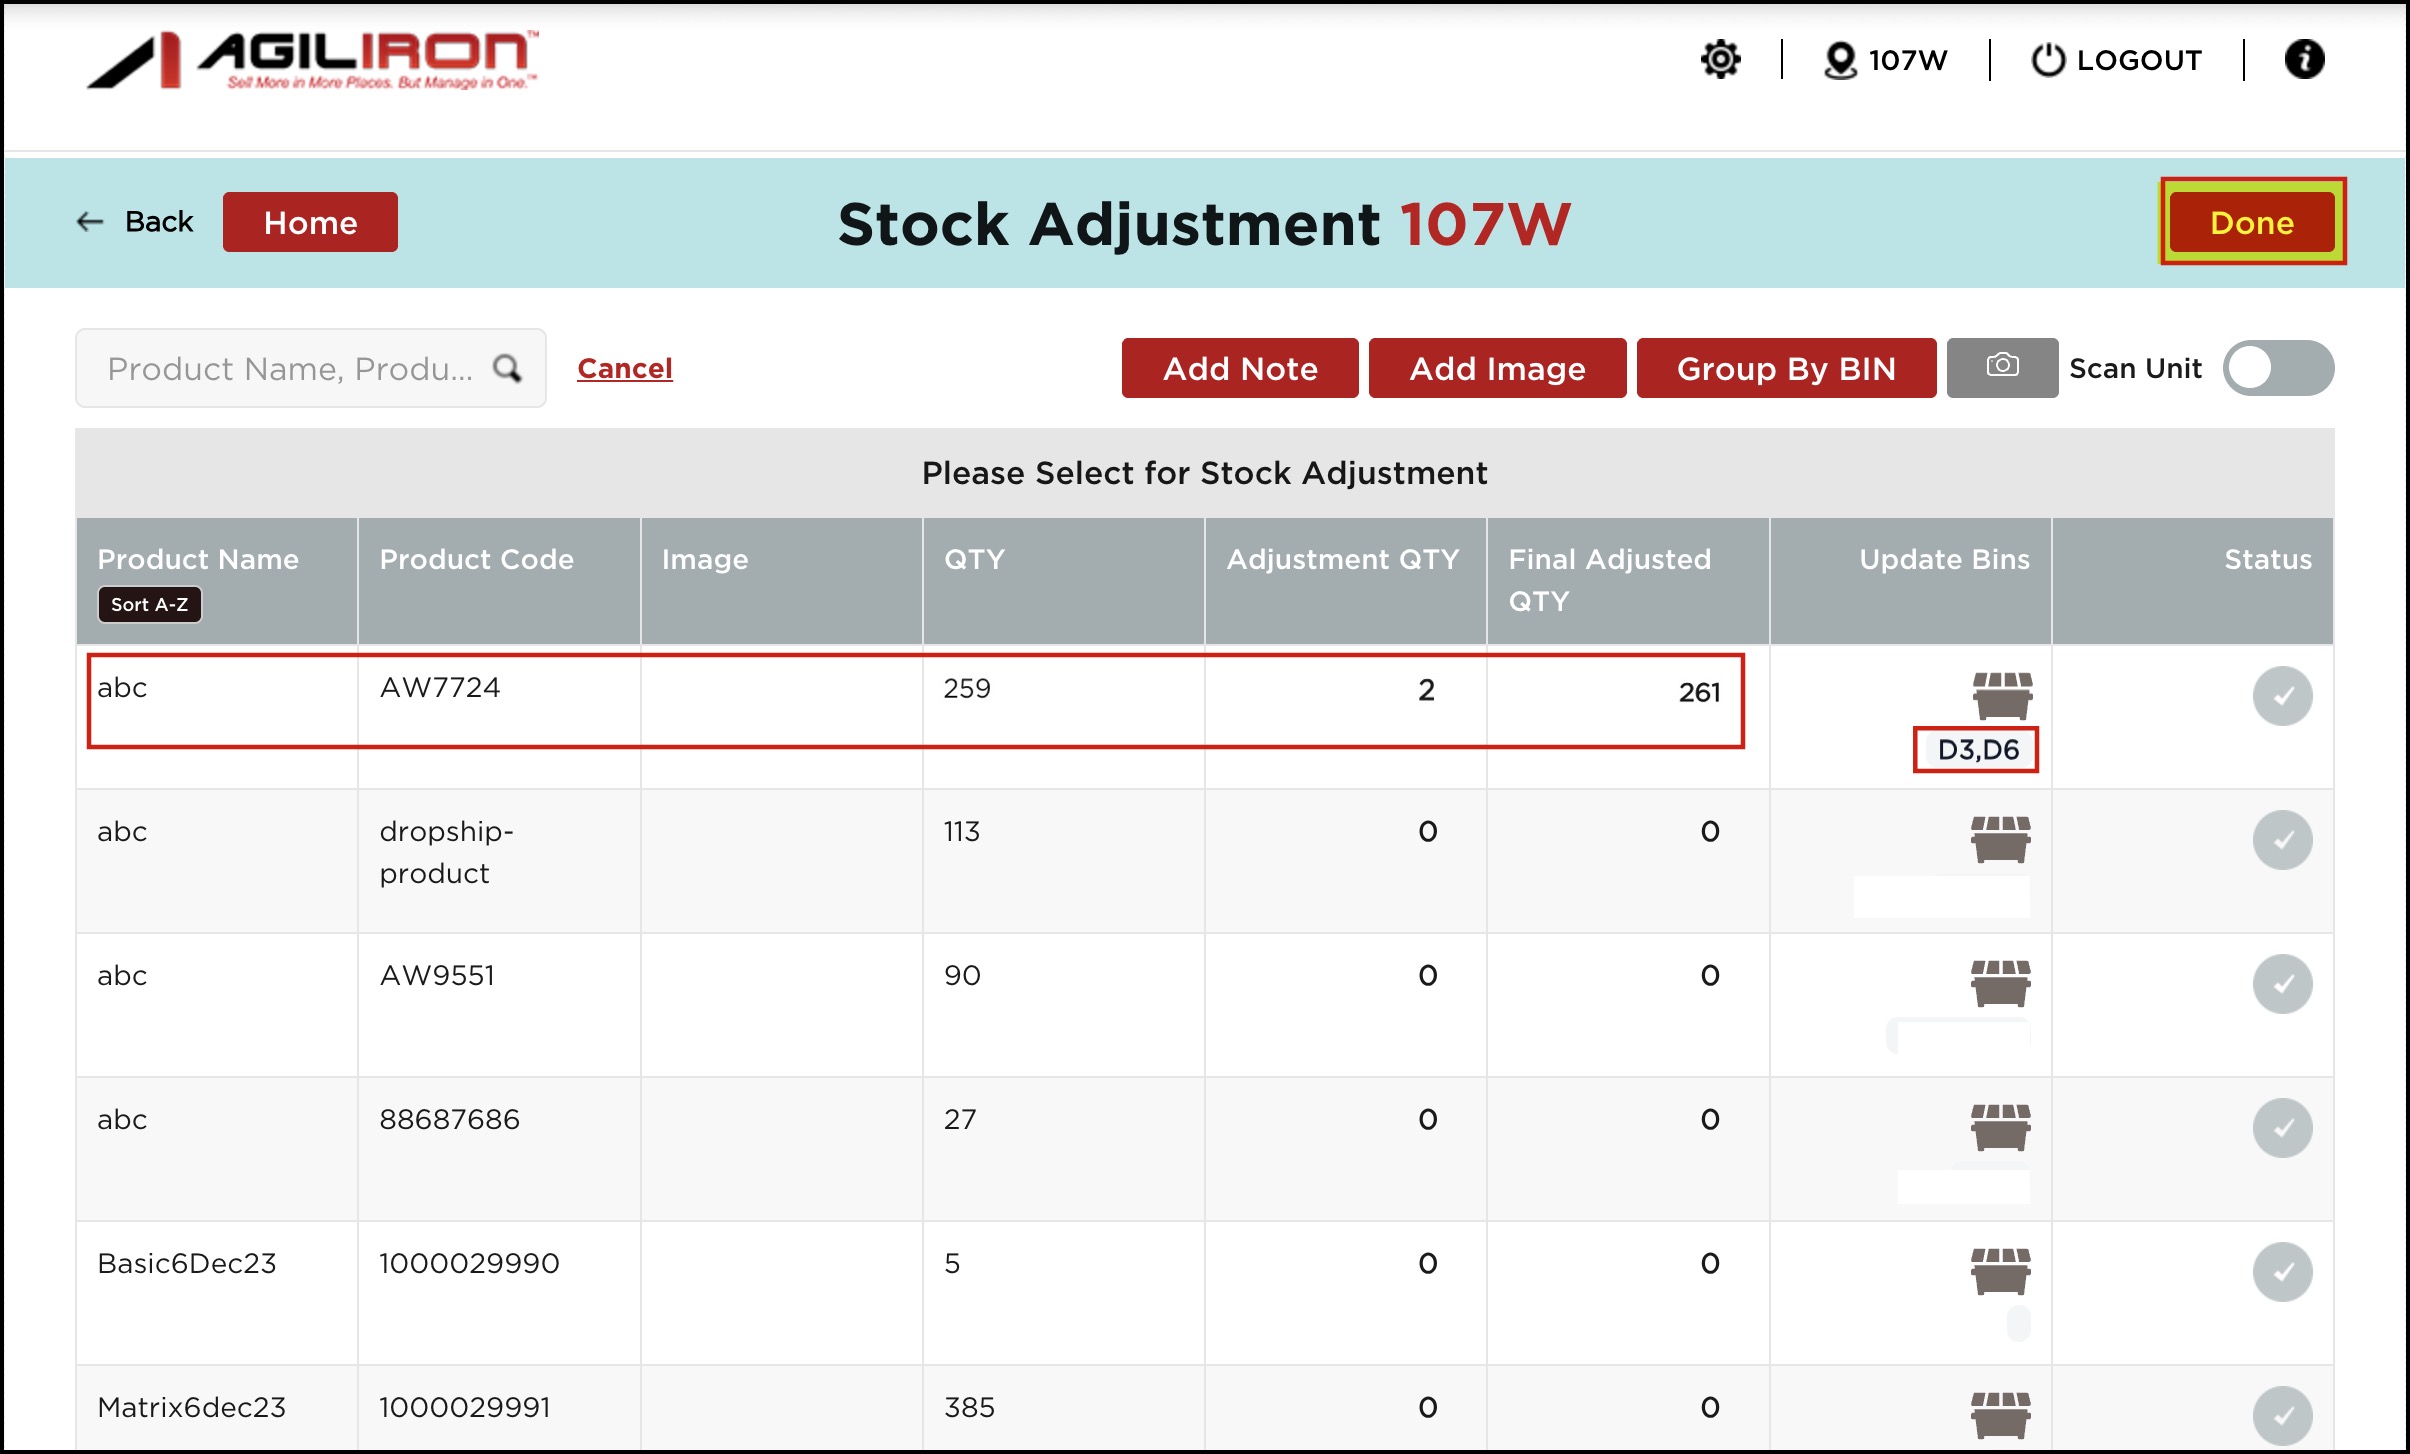Open bin icon for Basic6Dec23 row
The image size is (2410, 1454).
click(x=2000, y=1271)
